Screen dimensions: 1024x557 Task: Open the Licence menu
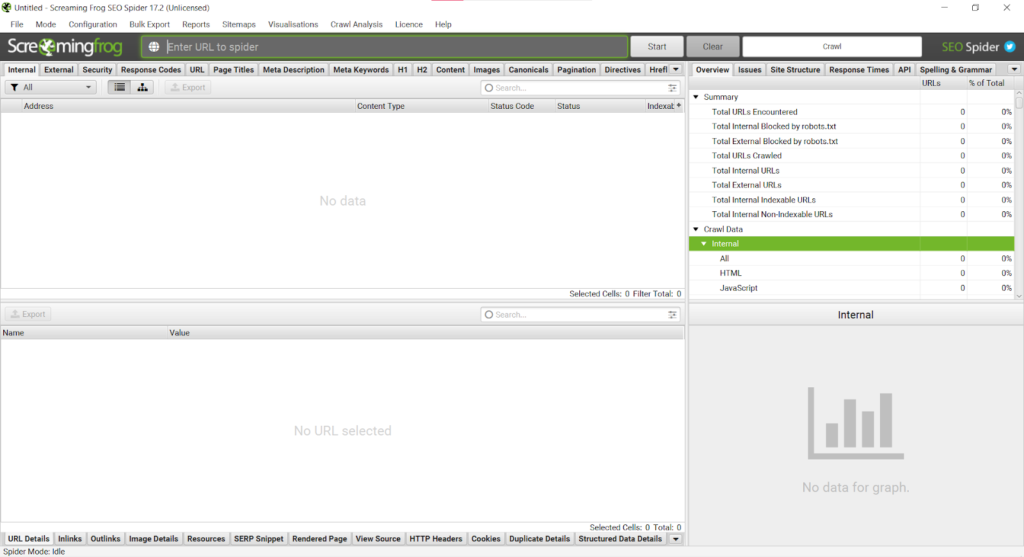point(409,24)
